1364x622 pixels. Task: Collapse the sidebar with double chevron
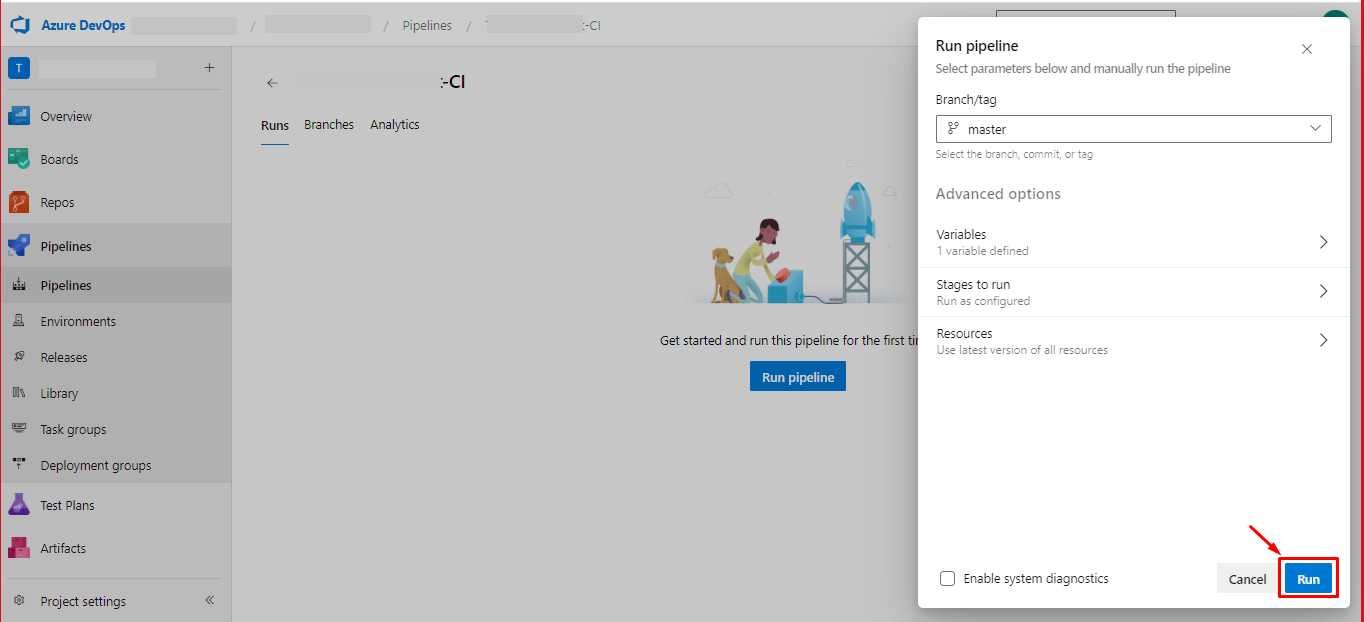point(210,601)
